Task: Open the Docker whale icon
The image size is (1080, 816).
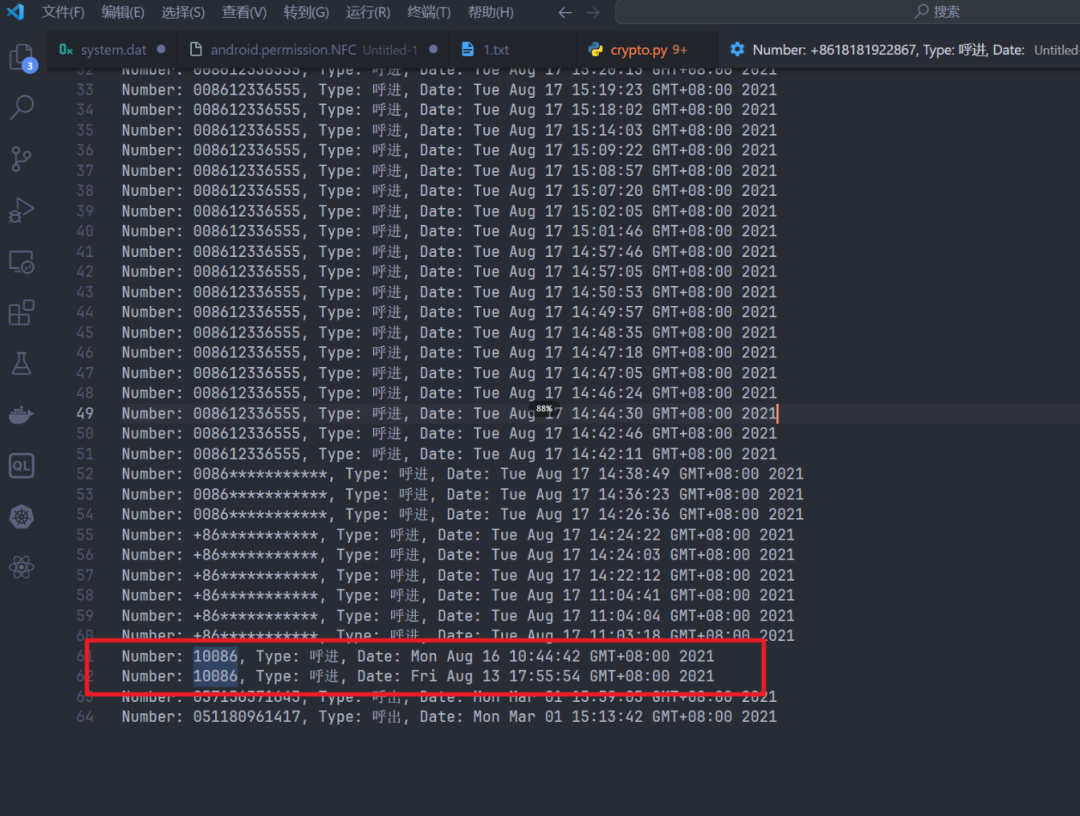Action: (21, 415)
